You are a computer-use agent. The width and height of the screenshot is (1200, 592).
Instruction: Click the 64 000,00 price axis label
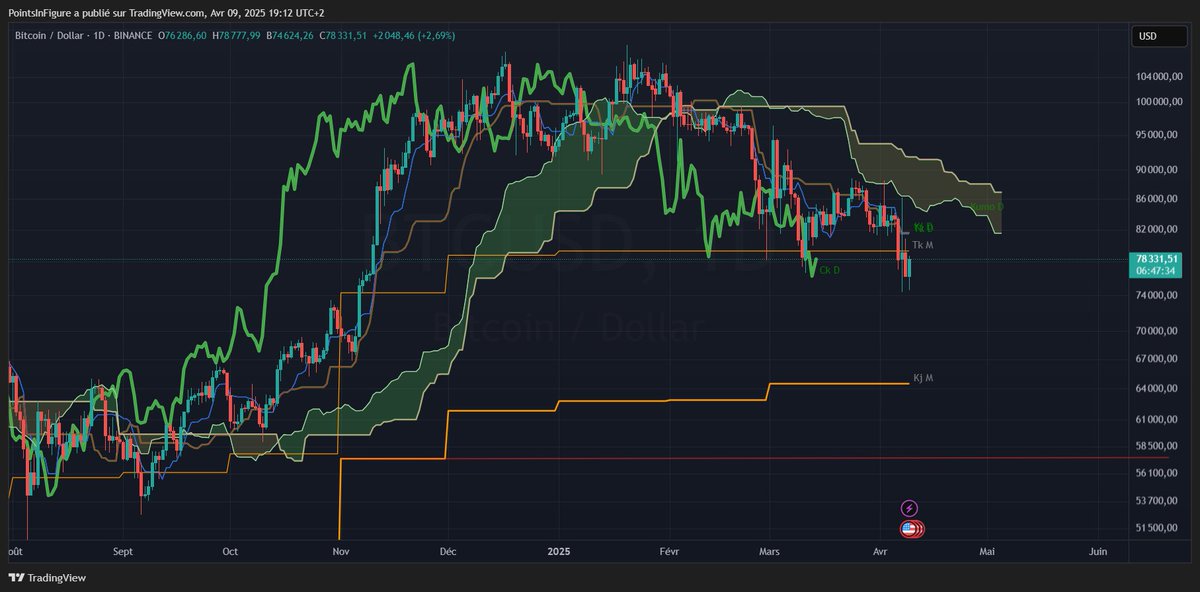(1159, 389)
